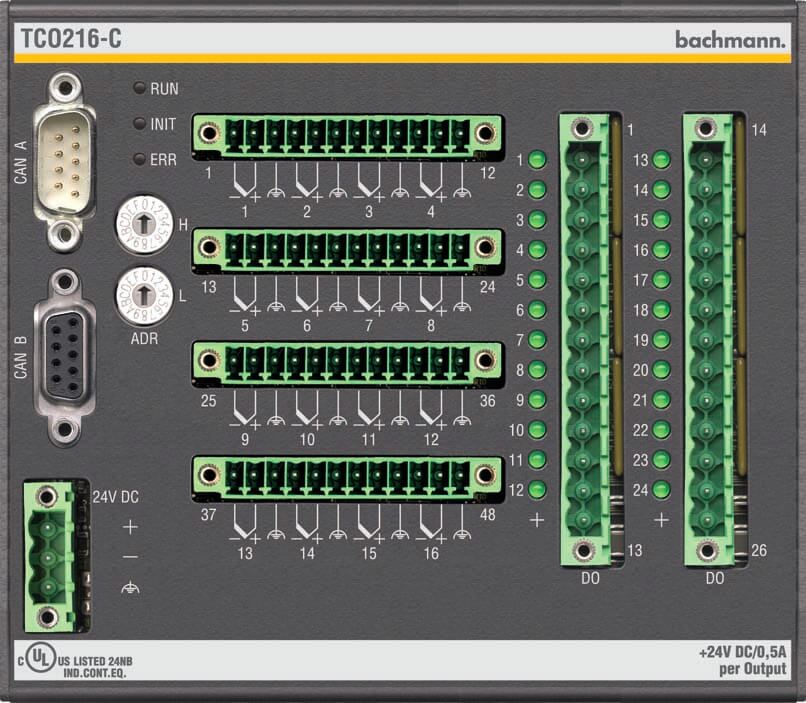The width and height of the screenshot is (806, 703).
Task: Select the thermocouple symbol for channel 4
Action: pos(431,182)
